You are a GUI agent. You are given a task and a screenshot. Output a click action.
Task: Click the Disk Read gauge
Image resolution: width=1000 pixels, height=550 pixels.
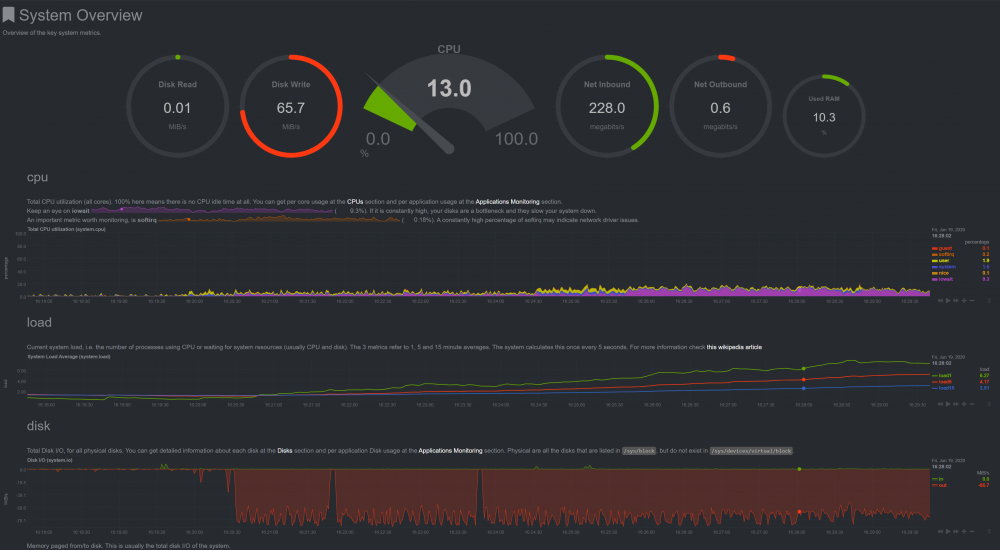[177, 106]
